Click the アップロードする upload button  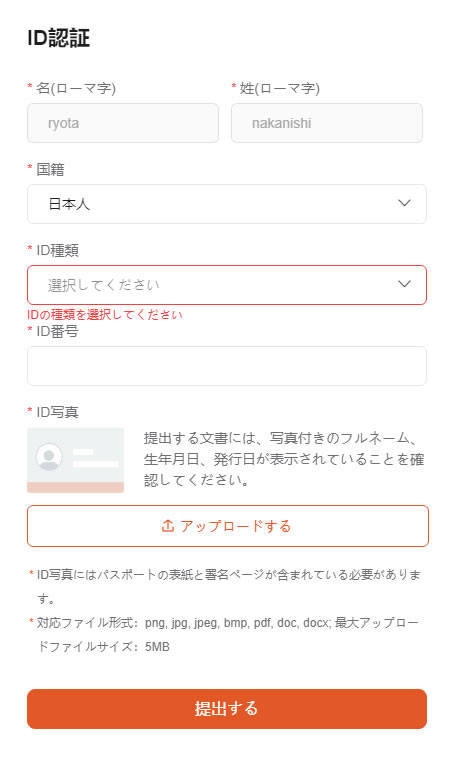(x=228, y=526)
